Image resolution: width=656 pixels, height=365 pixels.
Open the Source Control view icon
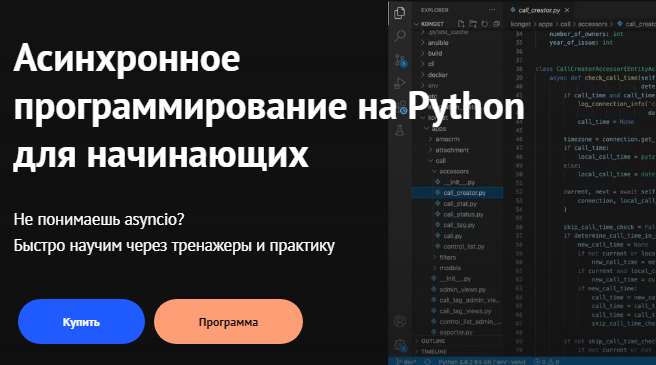click(400, 60)
